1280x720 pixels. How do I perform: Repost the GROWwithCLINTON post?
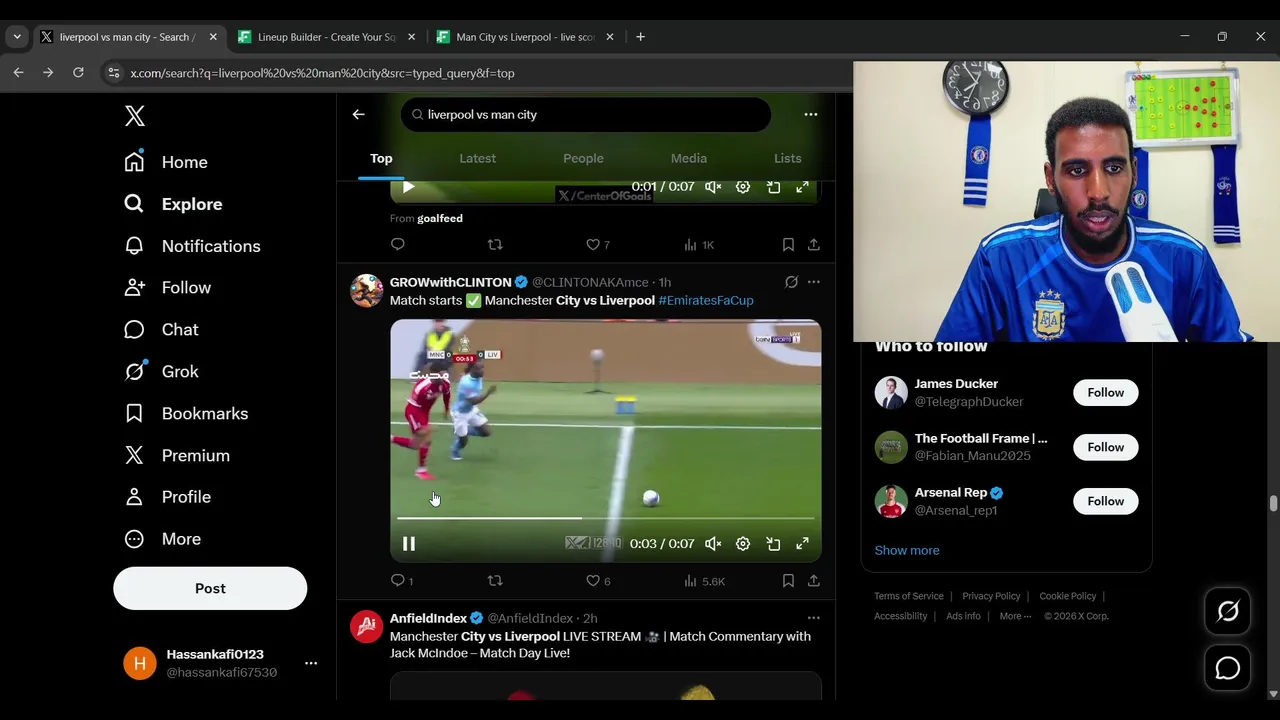pos(494,581)
